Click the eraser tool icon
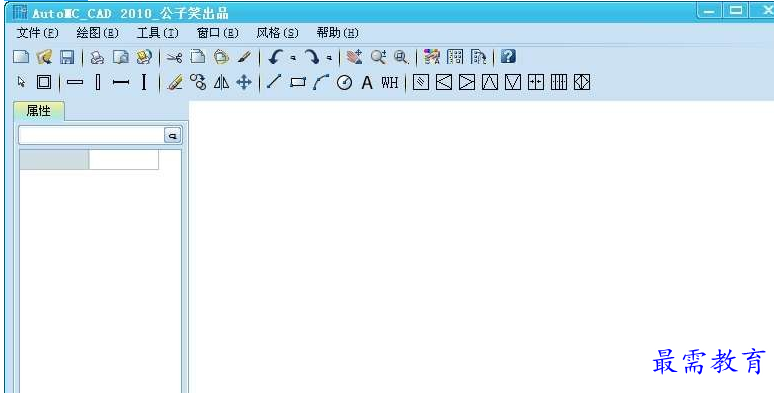This screenshot has width=774, height=393. 174,82
